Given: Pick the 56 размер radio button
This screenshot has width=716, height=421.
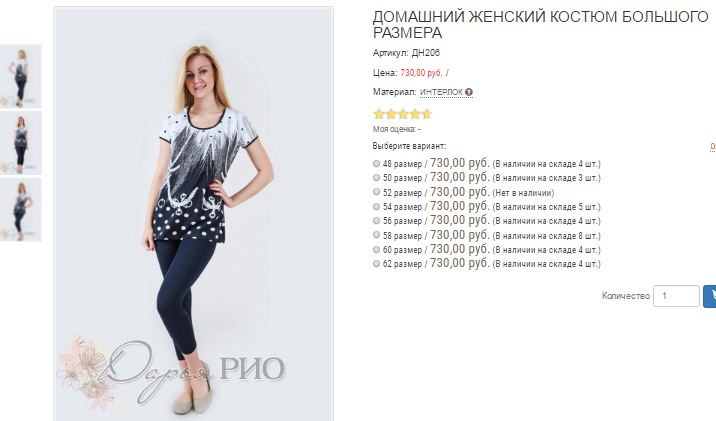Looking at the screenshot, I should [376, 221].
